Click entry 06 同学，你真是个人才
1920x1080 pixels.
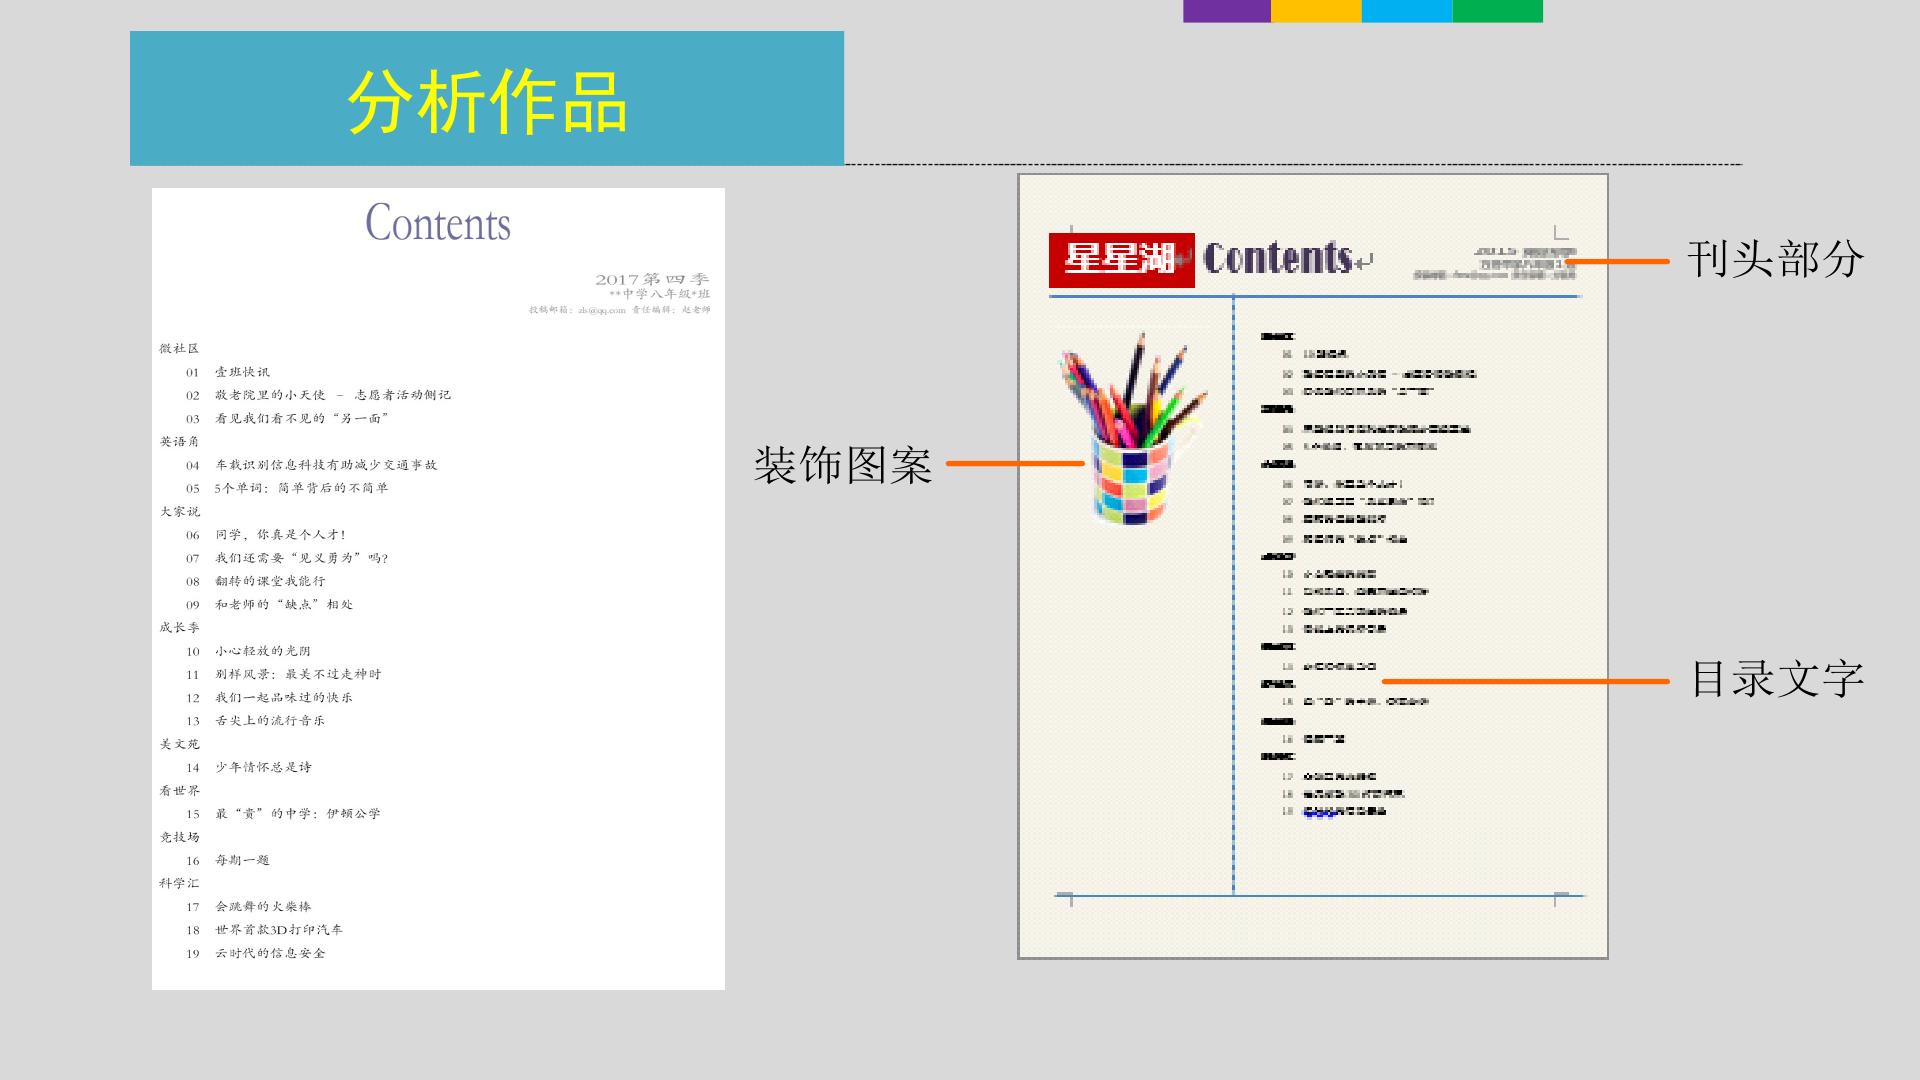[265, 535]
